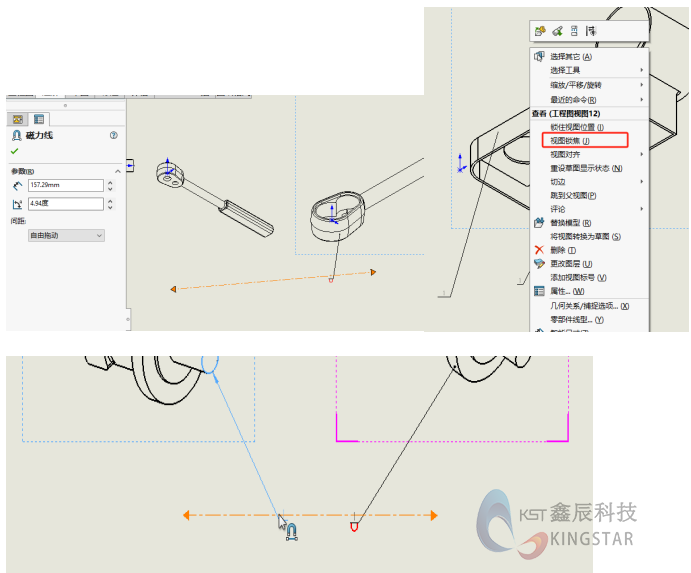Collapse the 参数 section chevron
This screenshot has width=691, height=573.
click(x=118, y=171)
